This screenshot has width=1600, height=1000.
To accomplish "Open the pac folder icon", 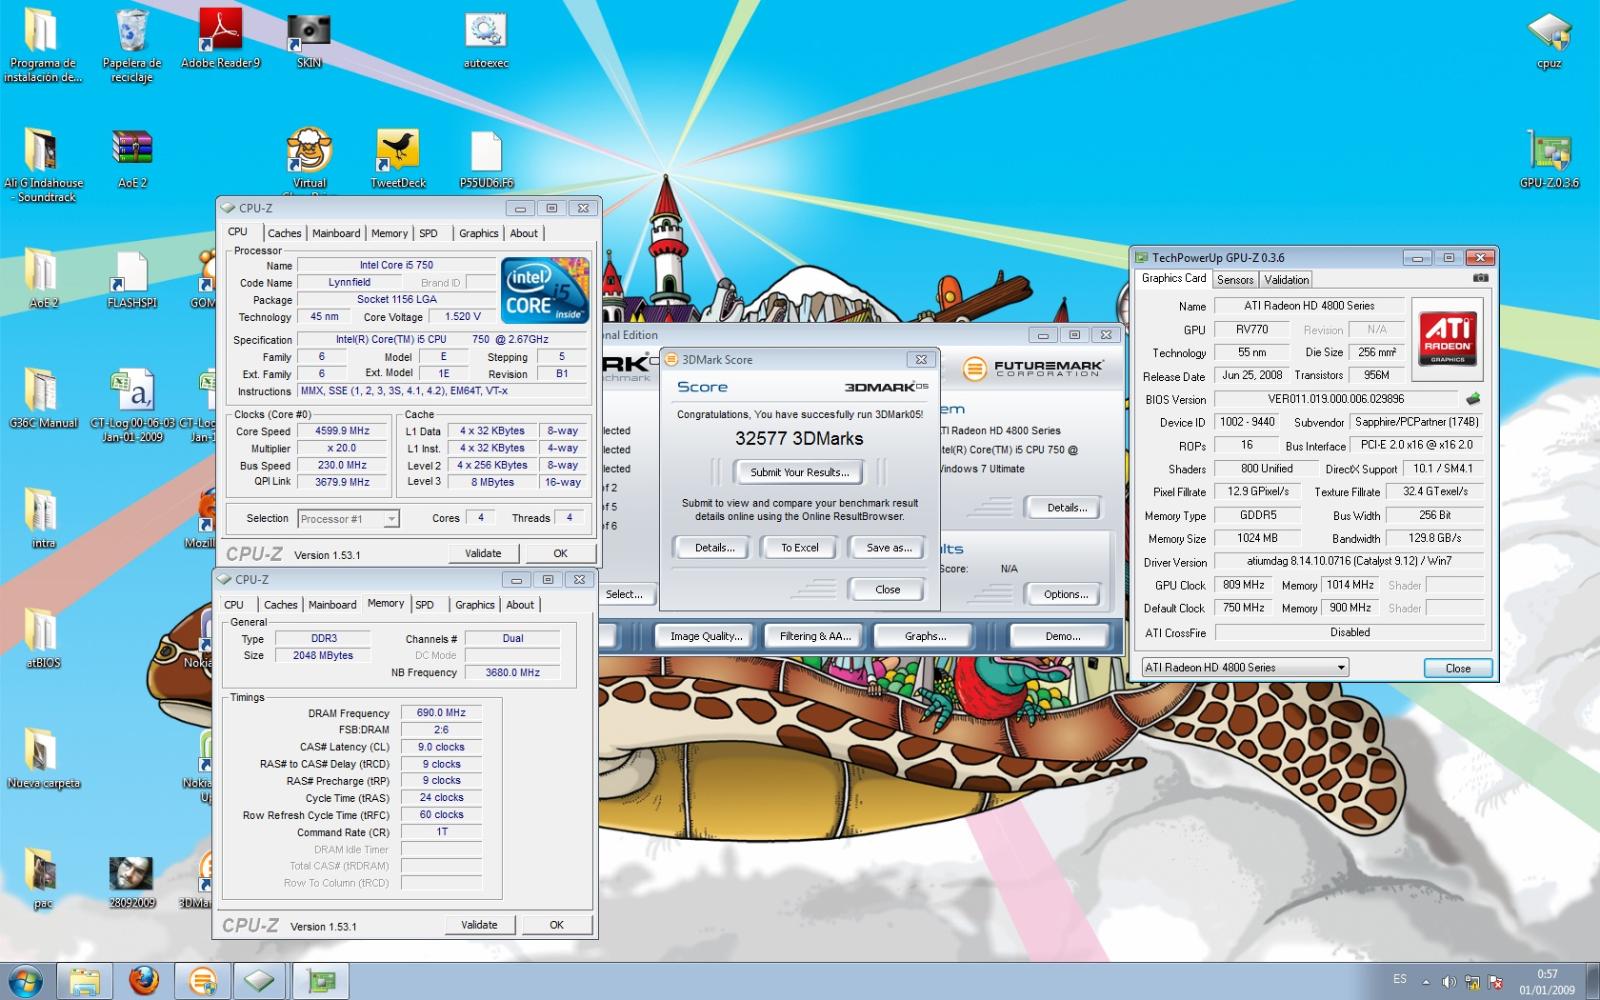I will (x=43, y=878).
